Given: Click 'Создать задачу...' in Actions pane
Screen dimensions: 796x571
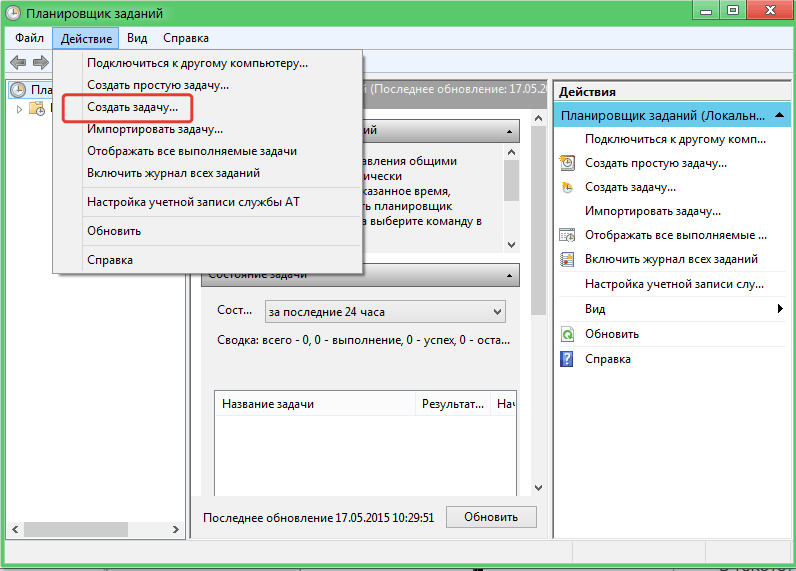Looking at the screenshot, I should tap(630, 187).
